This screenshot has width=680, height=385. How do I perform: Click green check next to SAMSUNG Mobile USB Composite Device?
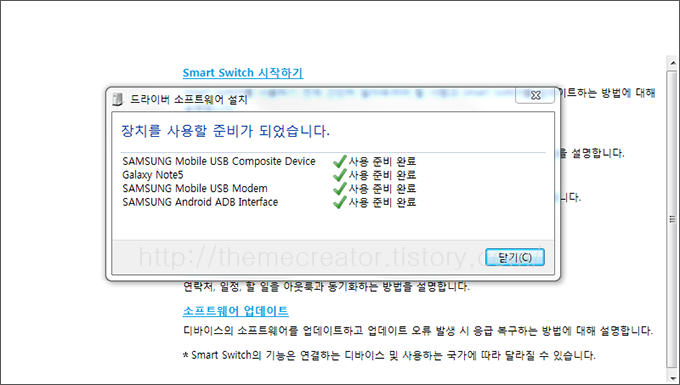[340, 161]
